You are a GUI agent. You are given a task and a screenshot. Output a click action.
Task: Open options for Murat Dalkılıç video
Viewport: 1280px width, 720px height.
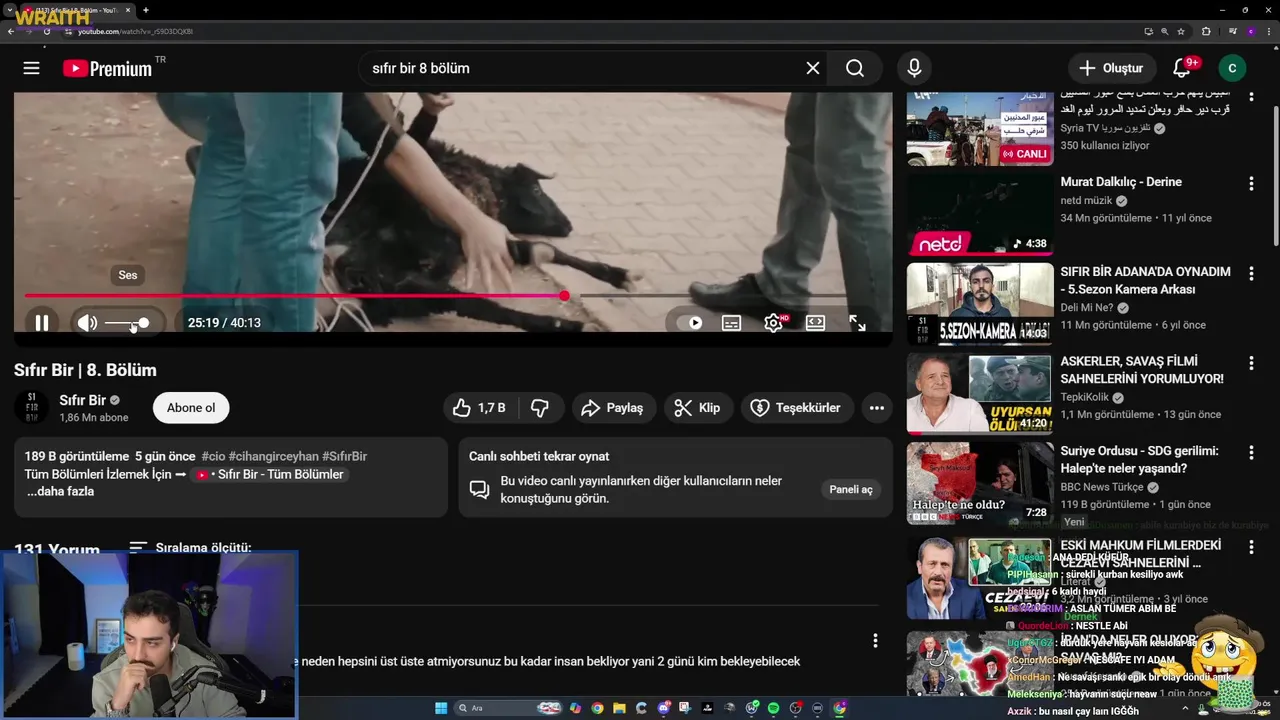pyautogui.click(x=1251, y=184)
